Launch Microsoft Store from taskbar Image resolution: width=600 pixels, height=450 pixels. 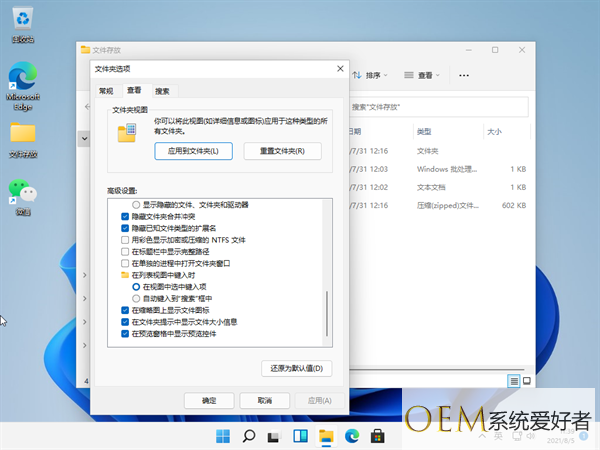[378, 436]
